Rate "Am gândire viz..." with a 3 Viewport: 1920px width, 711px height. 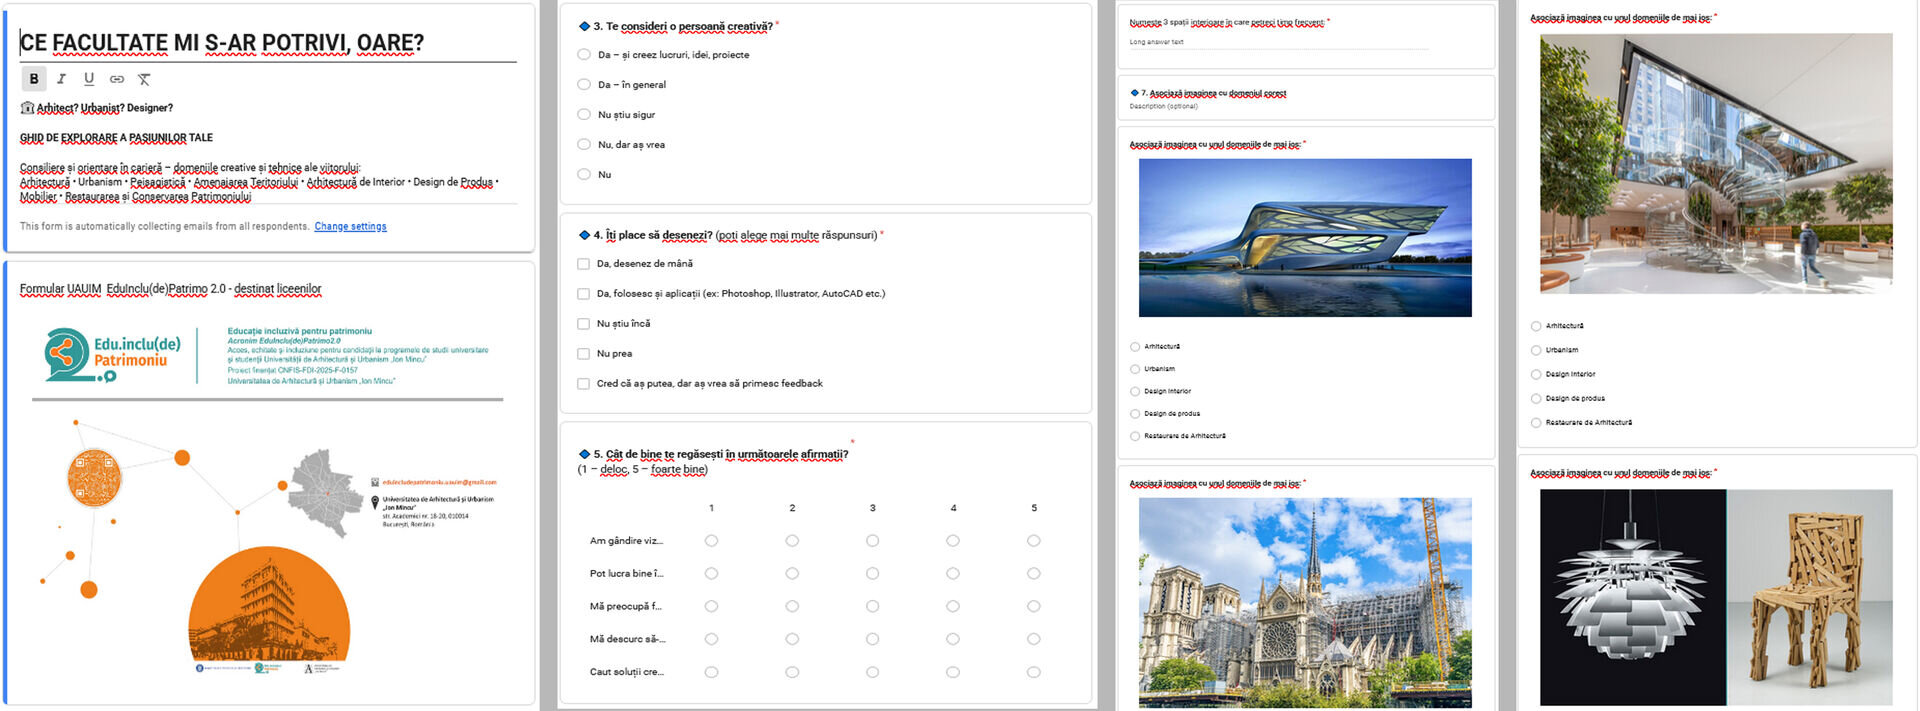[872, 541]
